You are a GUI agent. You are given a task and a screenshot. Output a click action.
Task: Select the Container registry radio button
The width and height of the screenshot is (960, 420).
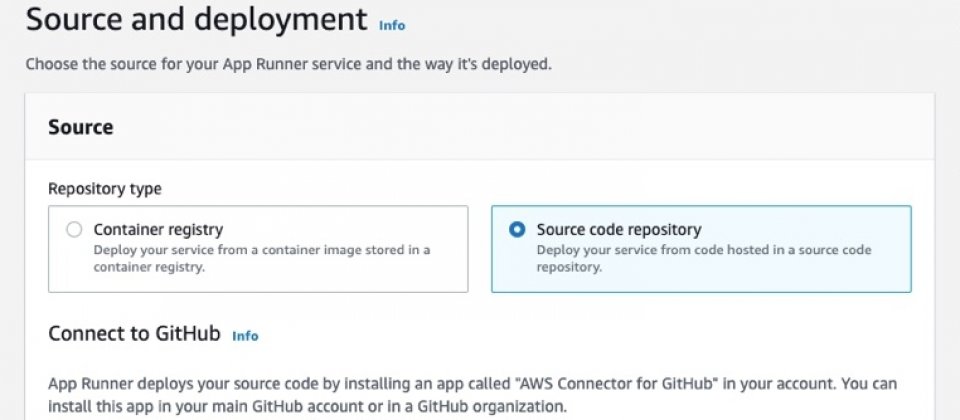click(74, 230)
